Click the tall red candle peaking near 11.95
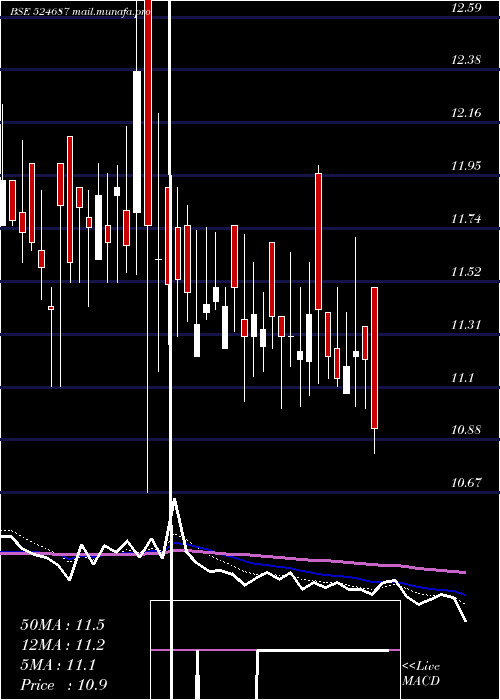500x700 pixels. [318, 242]
